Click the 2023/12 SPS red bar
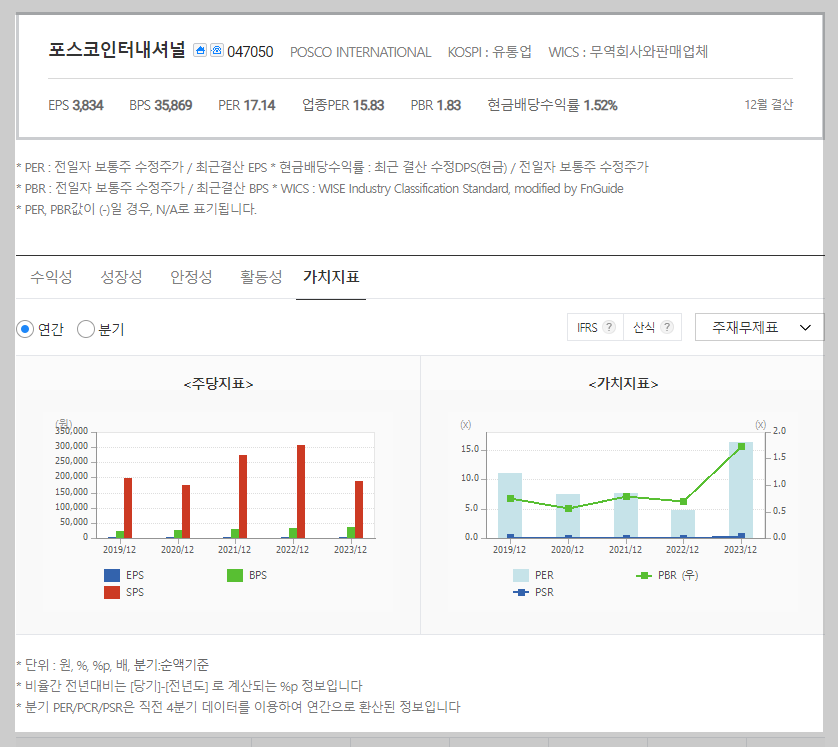838x747 pixels. (359, 510)
